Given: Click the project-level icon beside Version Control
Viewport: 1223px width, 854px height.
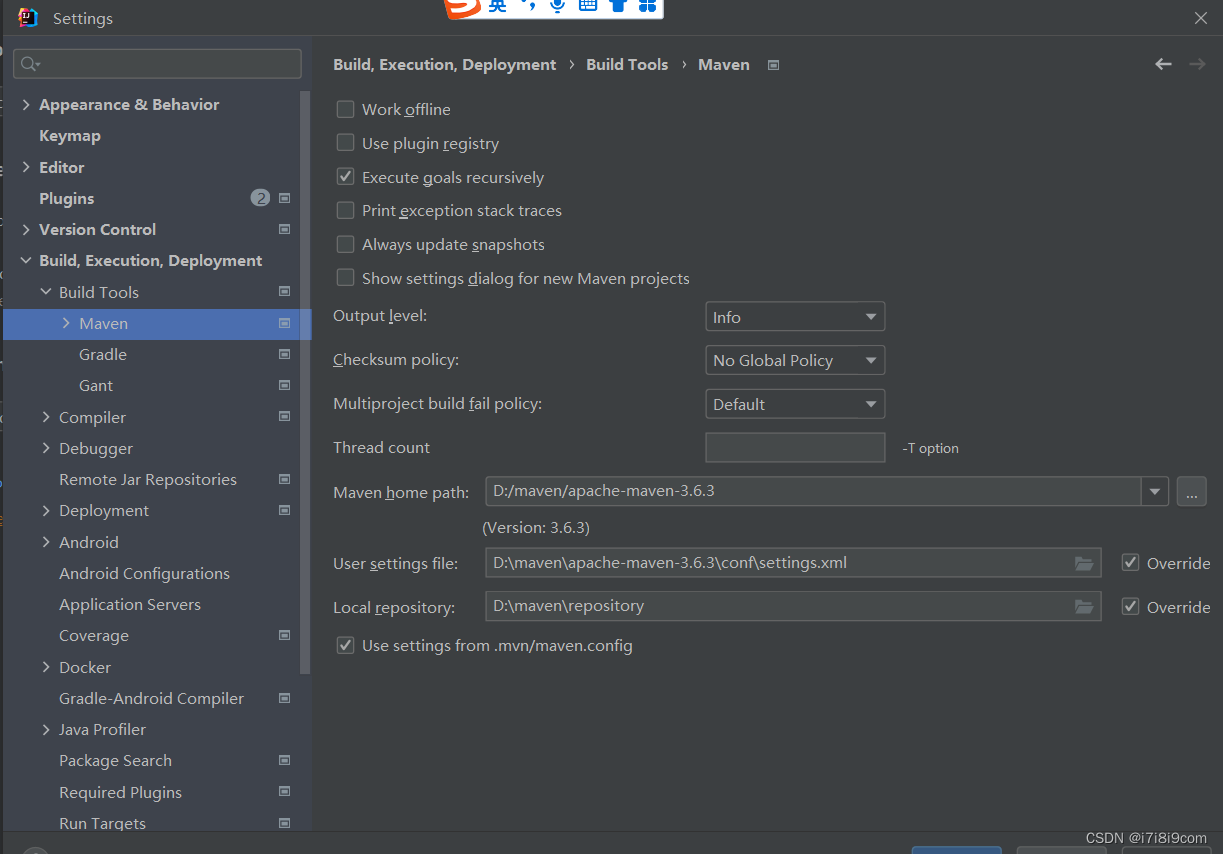Looking at the screenshot, I should (x=284, y=229).
